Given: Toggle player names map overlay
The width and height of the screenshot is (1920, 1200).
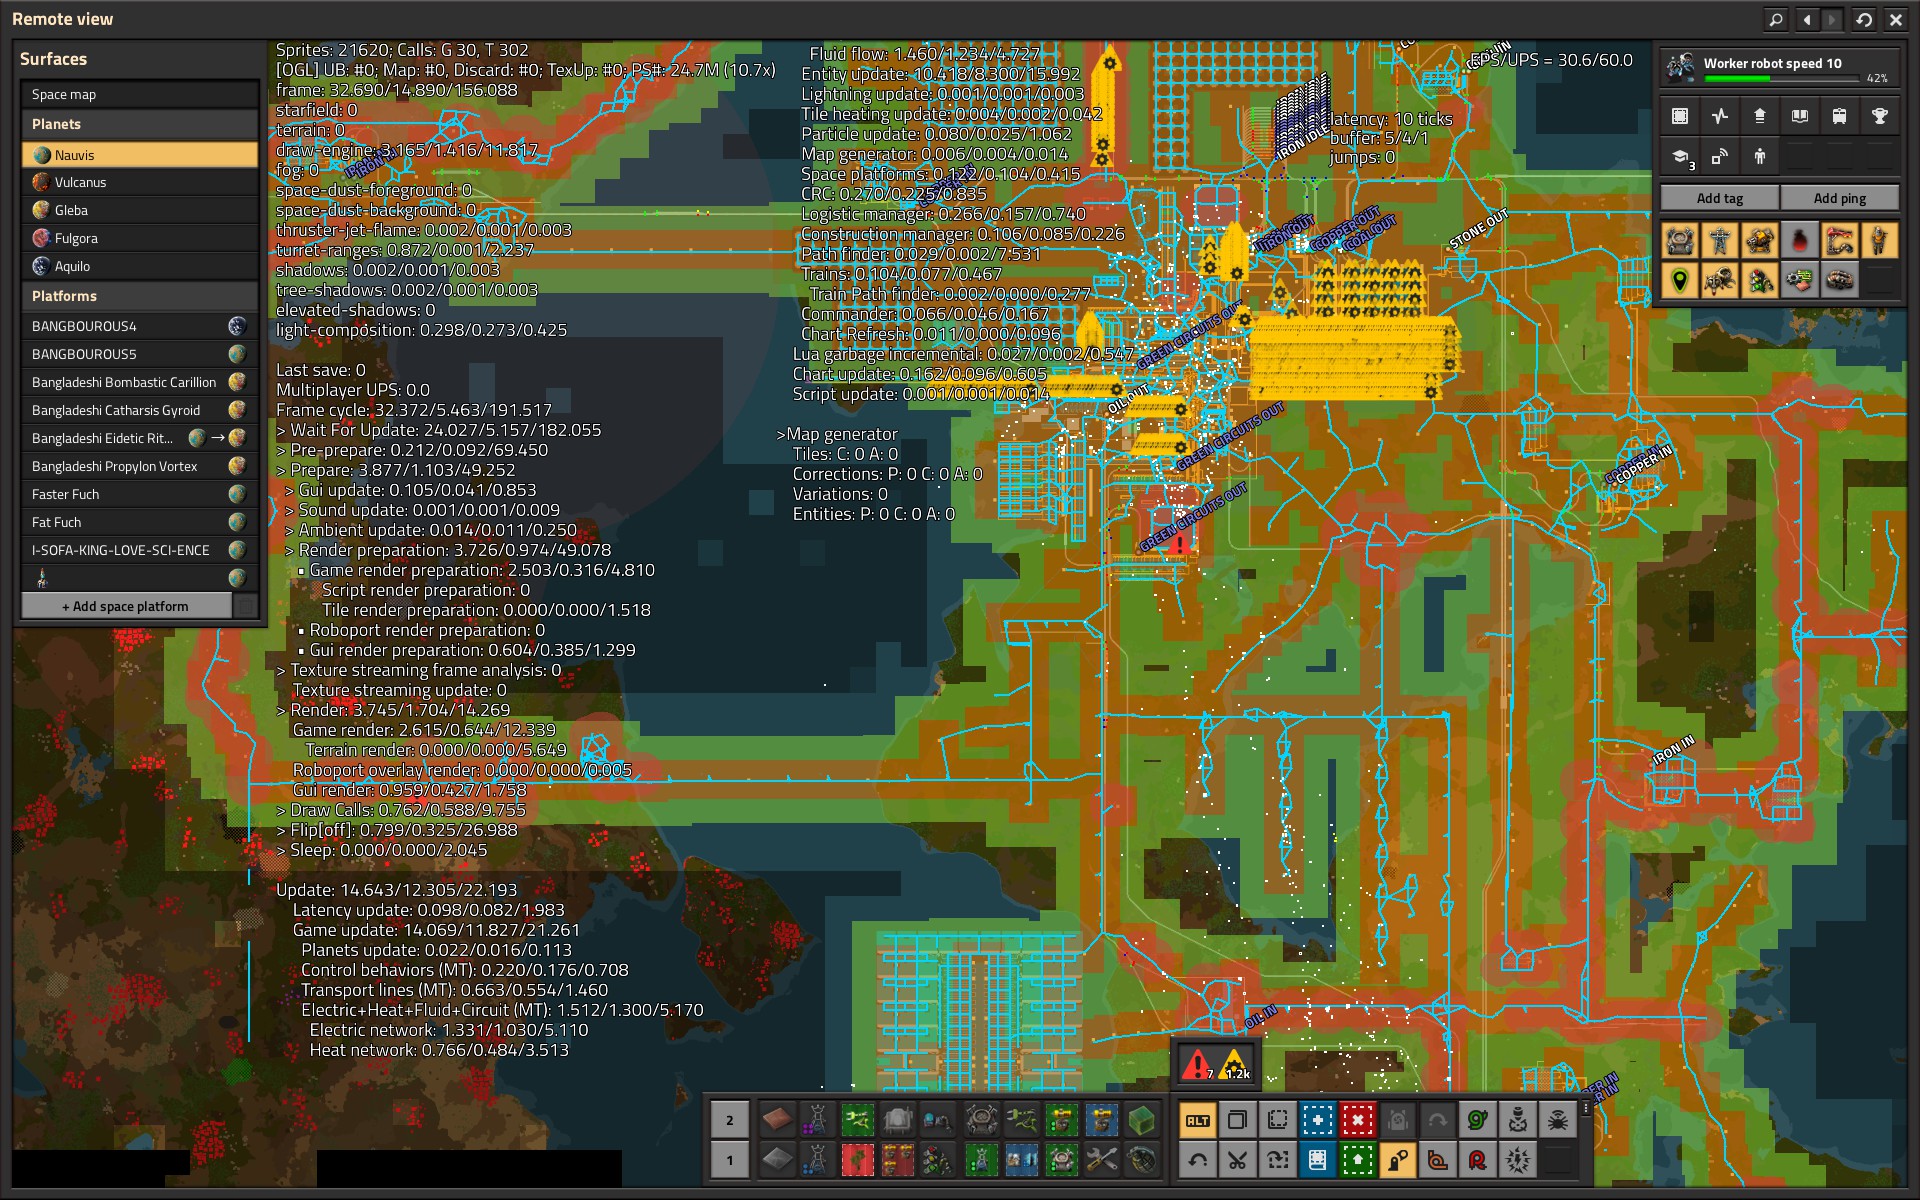Looking at the screenshot, I should (x=1880, y=241).
